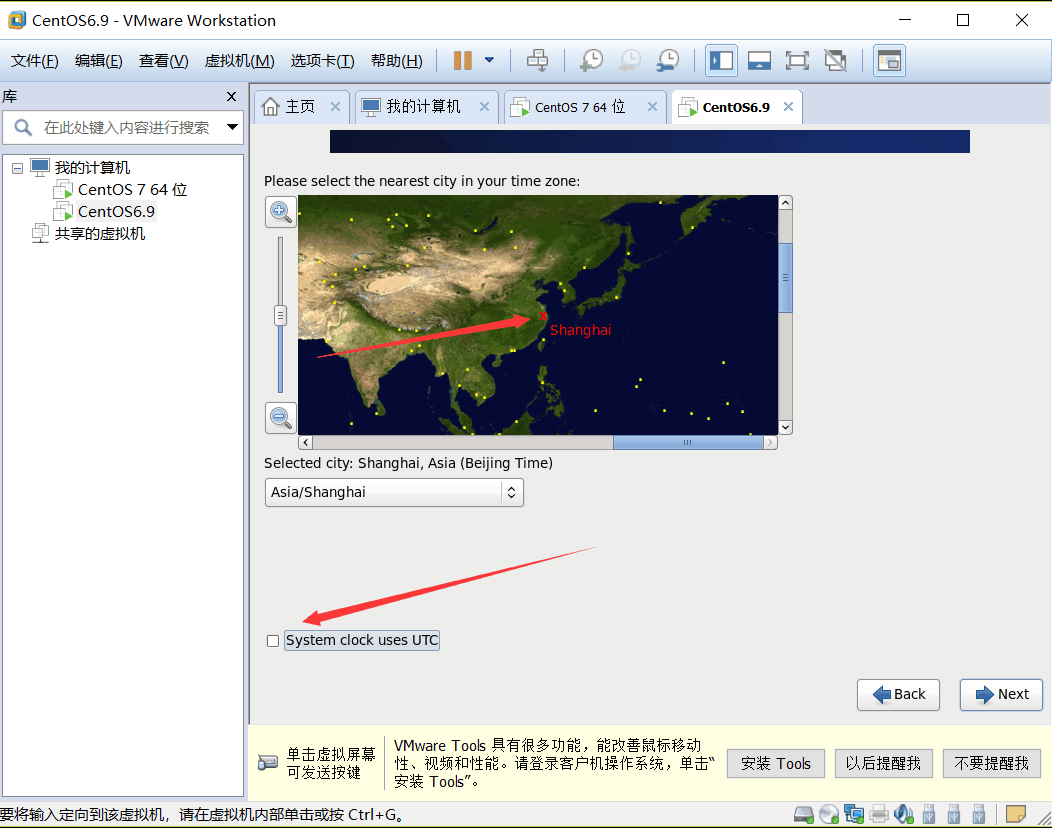Zoom in on the time zone map
This screenshot has height=828, width=1052.
[280, 212]
